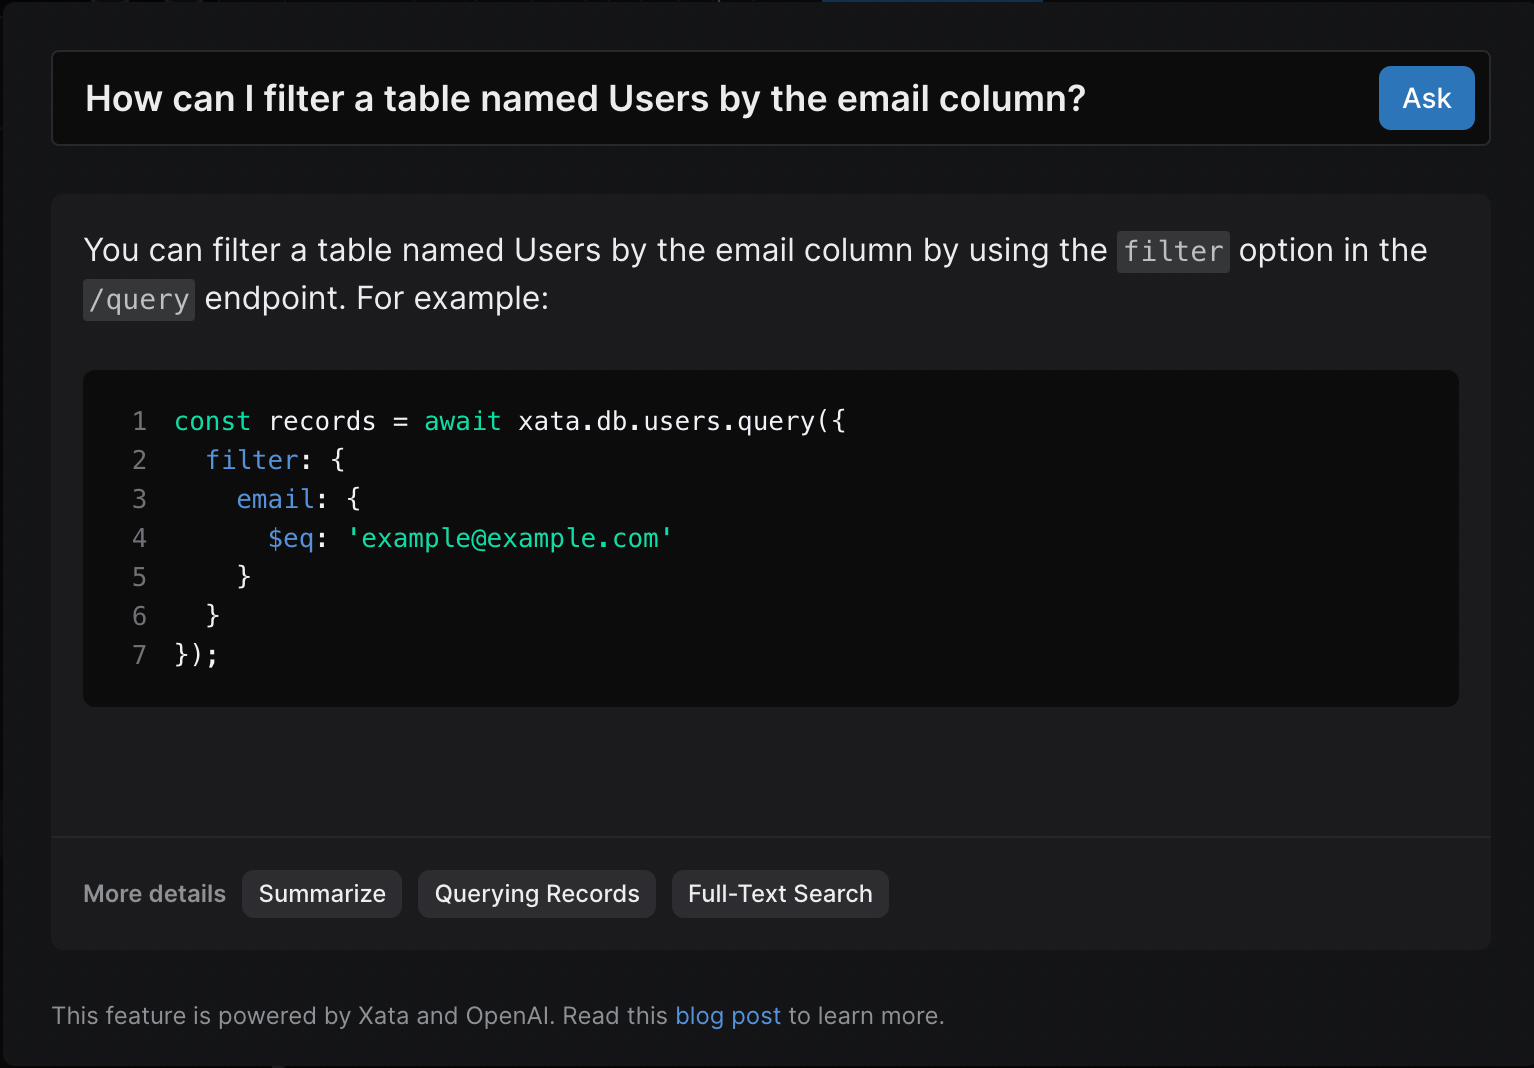Viewport: 1534px width, 1068px height.
Task: Click the inline filter code snippet
Action: point(1172,251)
